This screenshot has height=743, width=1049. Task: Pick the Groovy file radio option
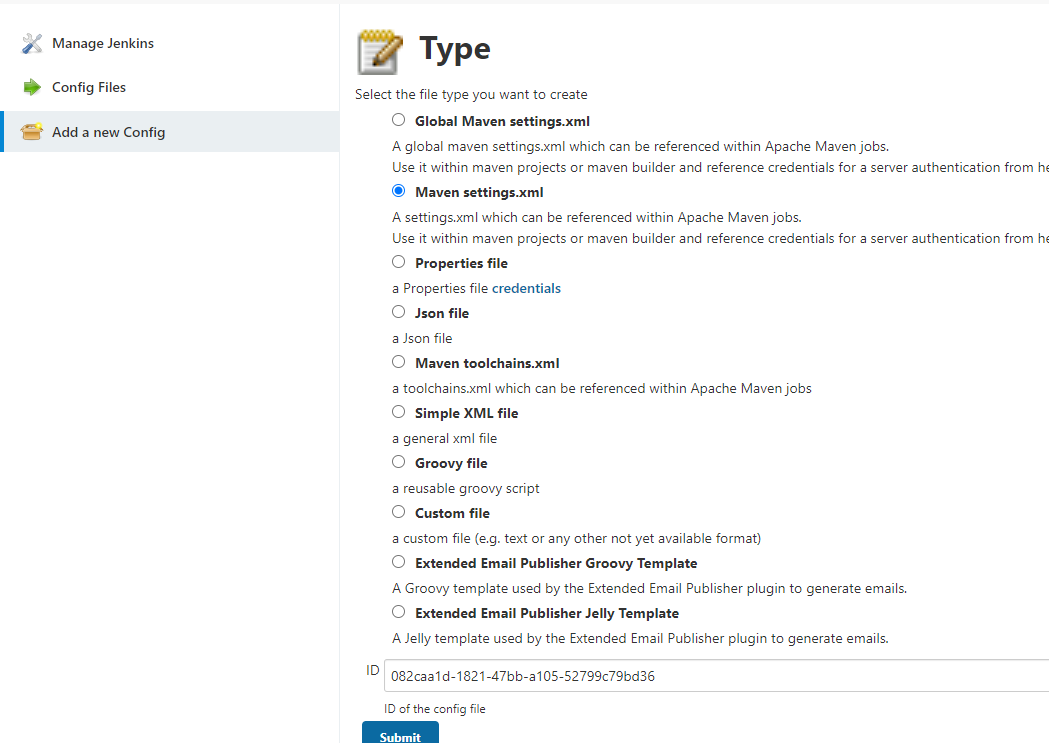[399, 462]
